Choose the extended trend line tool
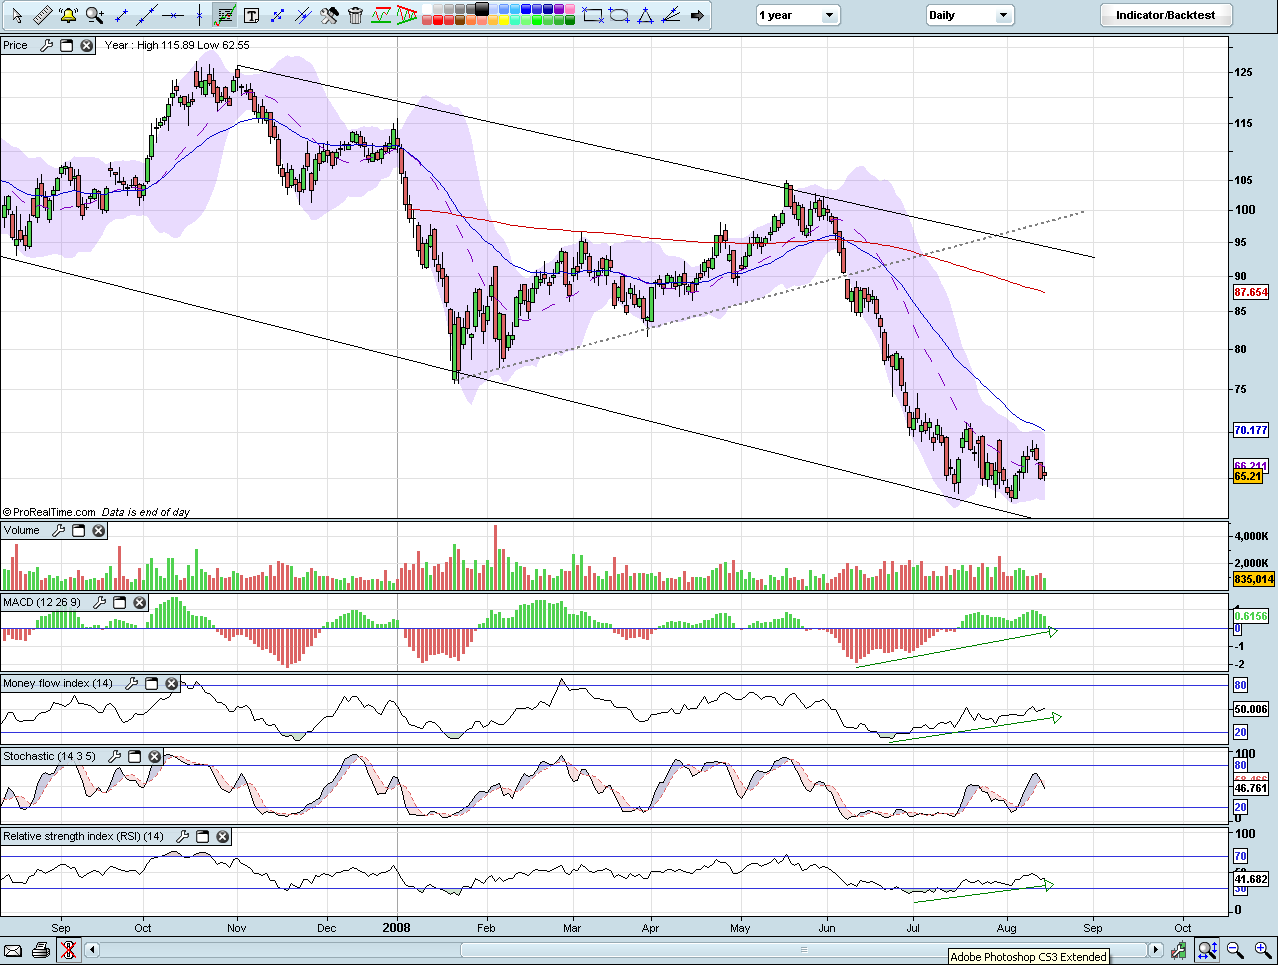The height and width of the screenshot is (965, 1278). pos(148,15)
